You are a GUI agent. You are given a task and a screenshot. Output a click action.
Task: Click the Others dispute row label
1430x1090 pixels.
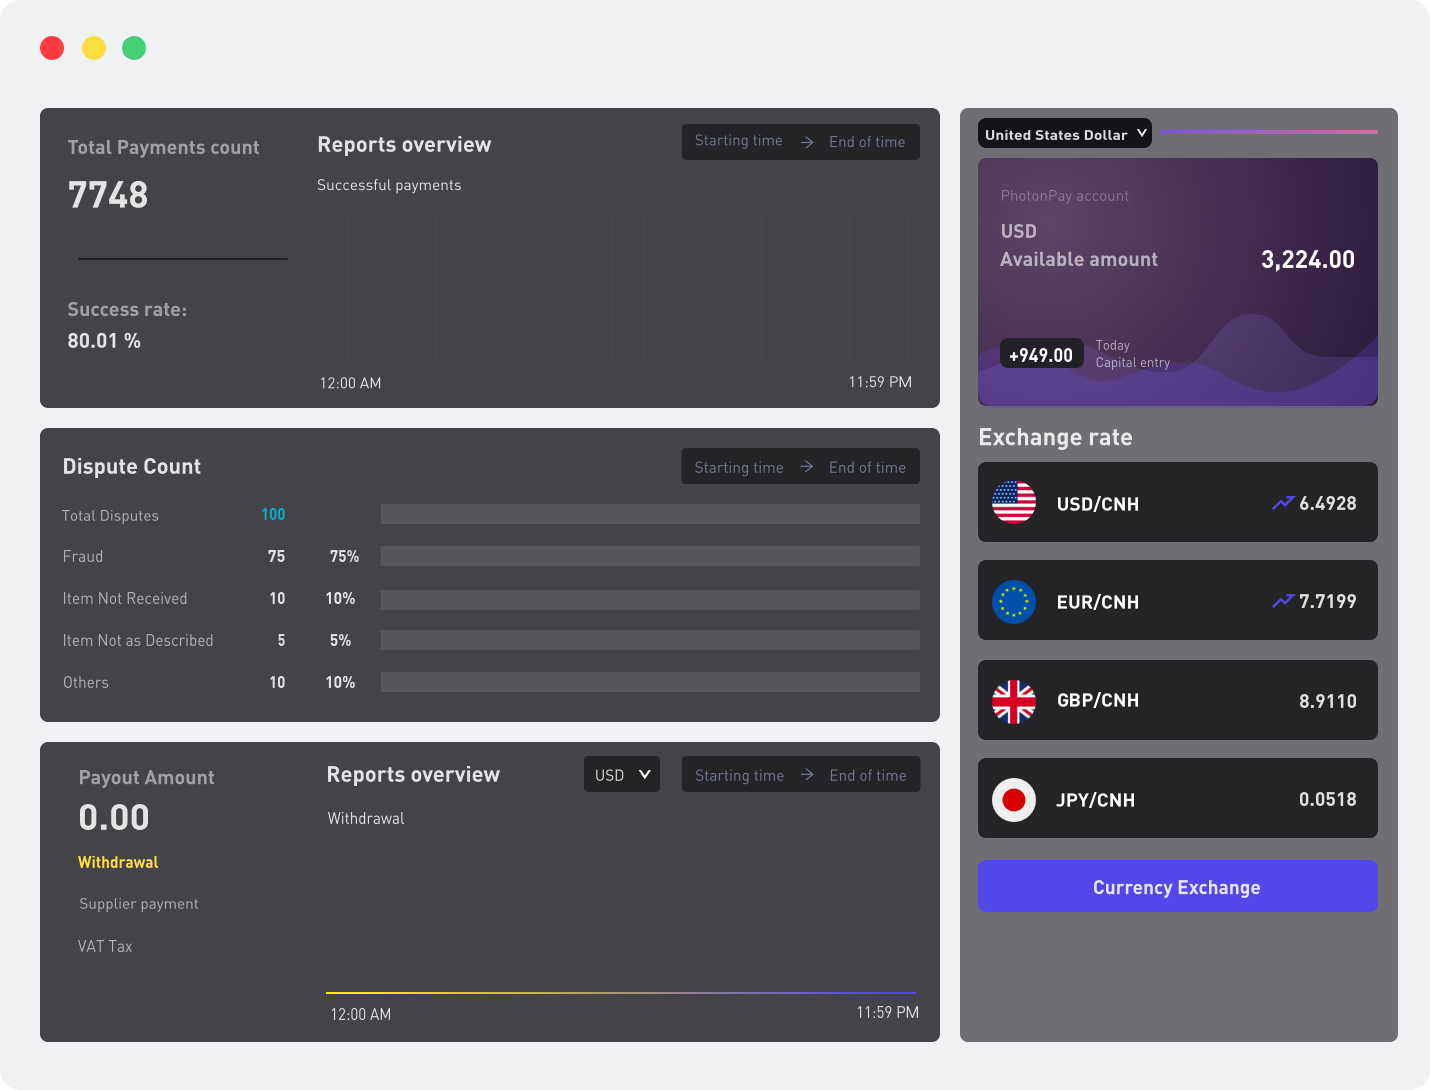pyautogui.click(x=86, y=682)
